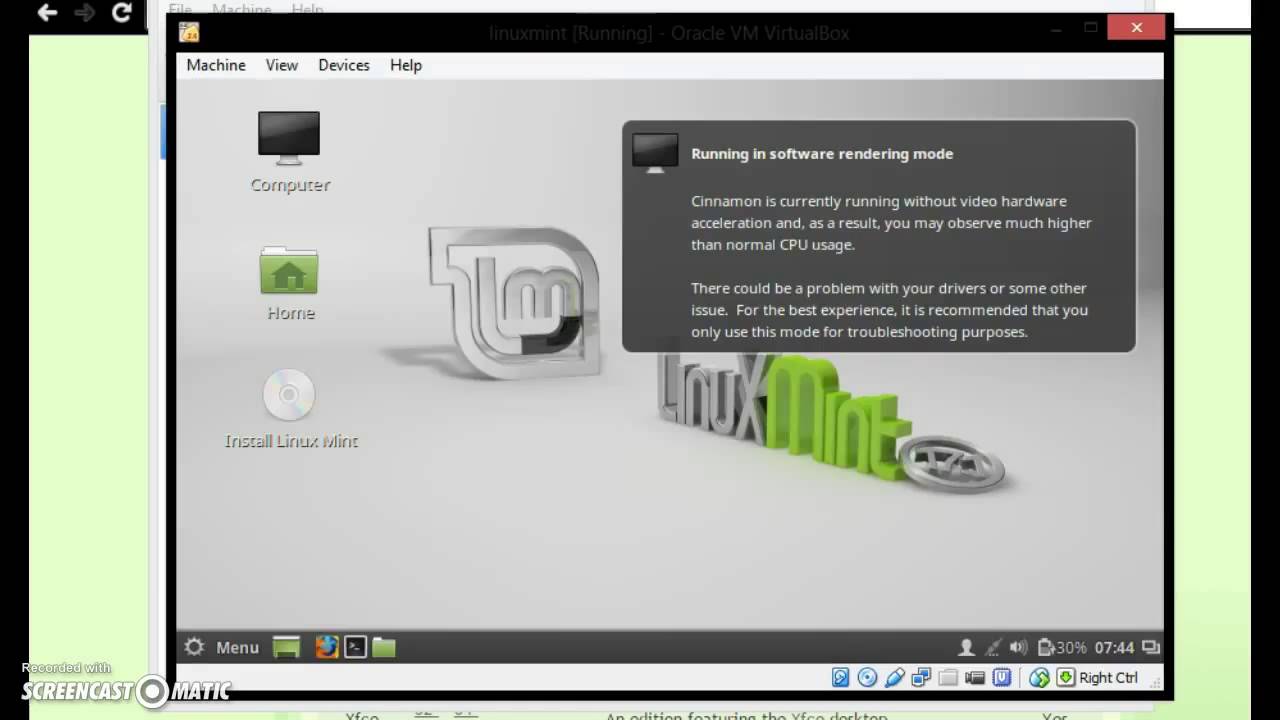Click the 07:44 clock applet
The height and width of the screenshot is (720, 1280).
point(1114,647)
